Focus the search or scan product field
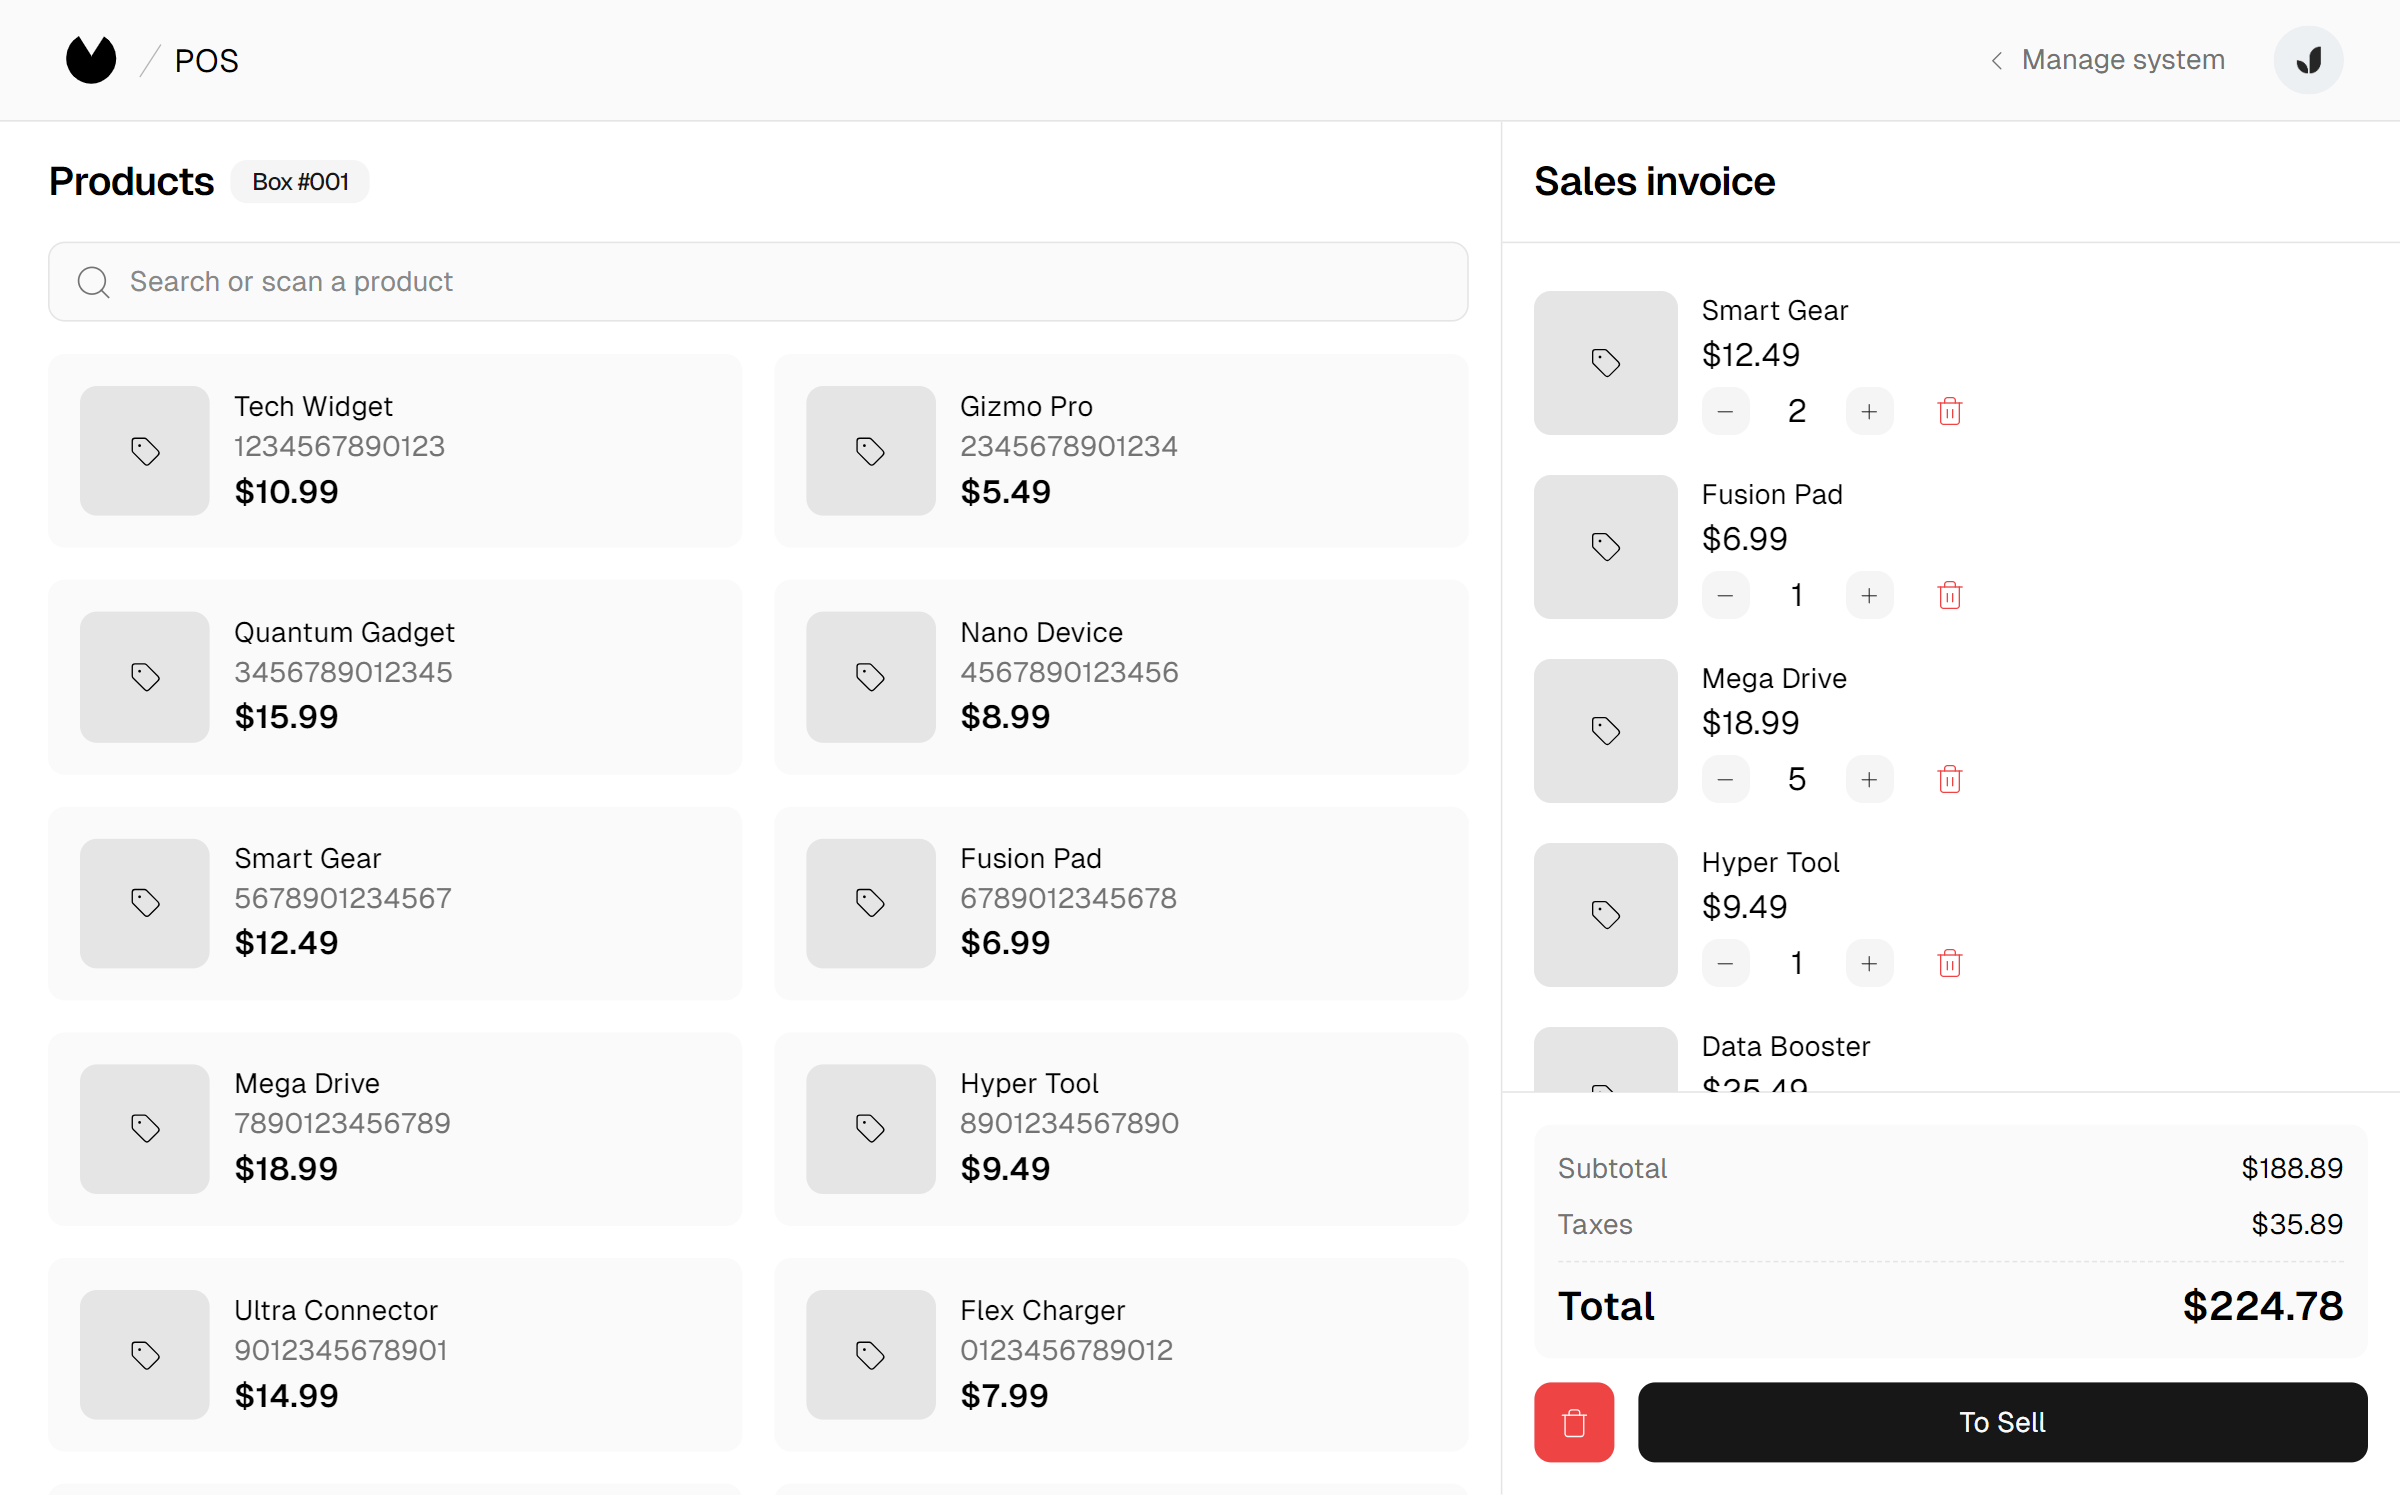Image resolution: width=2400 pixels, height=1500 pixels. (x=758, y=281)
